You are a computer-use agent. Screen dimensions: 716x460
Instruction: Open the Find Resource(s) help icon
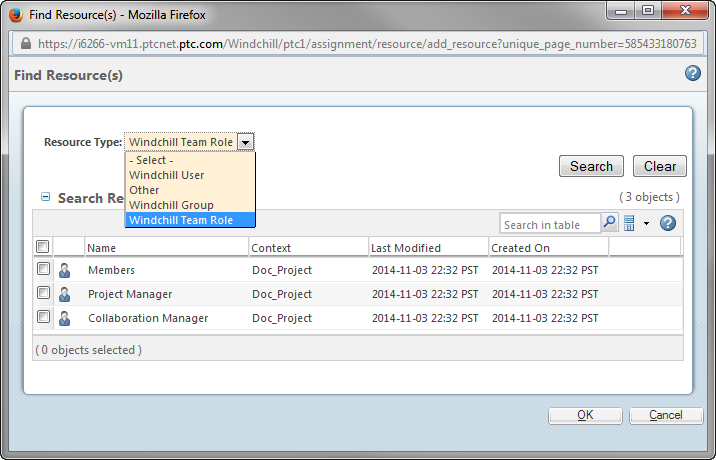point(693,74)
